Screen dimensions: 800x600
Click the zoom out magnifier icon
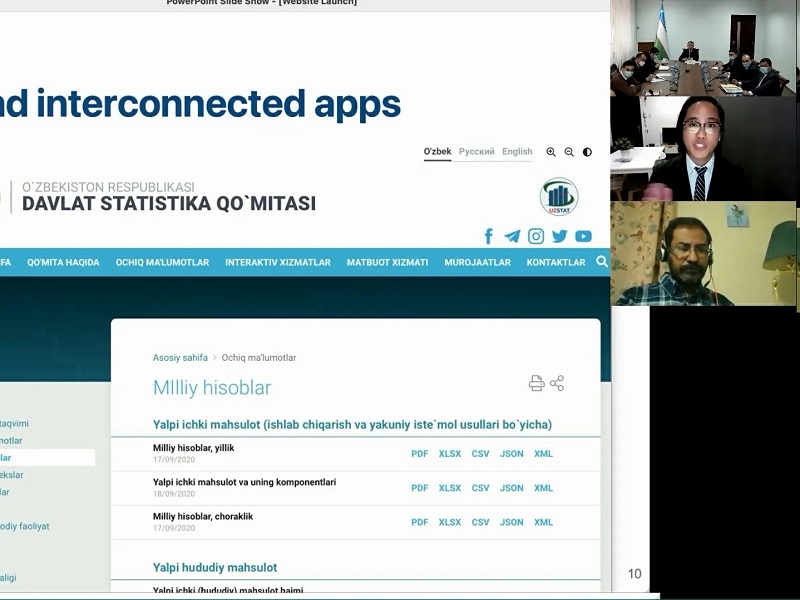coord(569,152)
